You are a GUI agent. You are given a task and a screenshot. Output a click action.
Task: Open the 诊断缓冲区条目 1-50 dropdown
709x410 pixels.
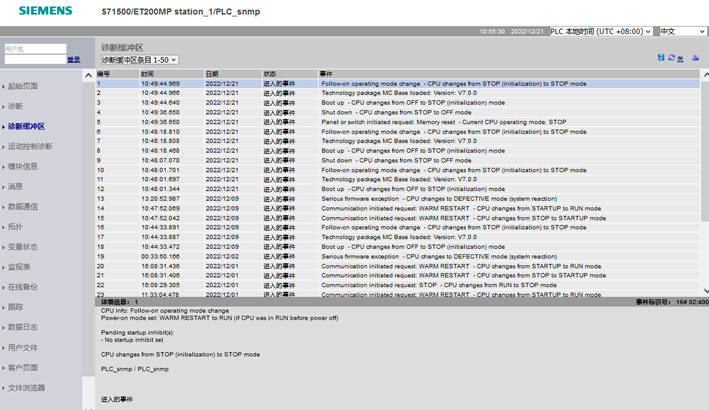(x=139, y=60)
